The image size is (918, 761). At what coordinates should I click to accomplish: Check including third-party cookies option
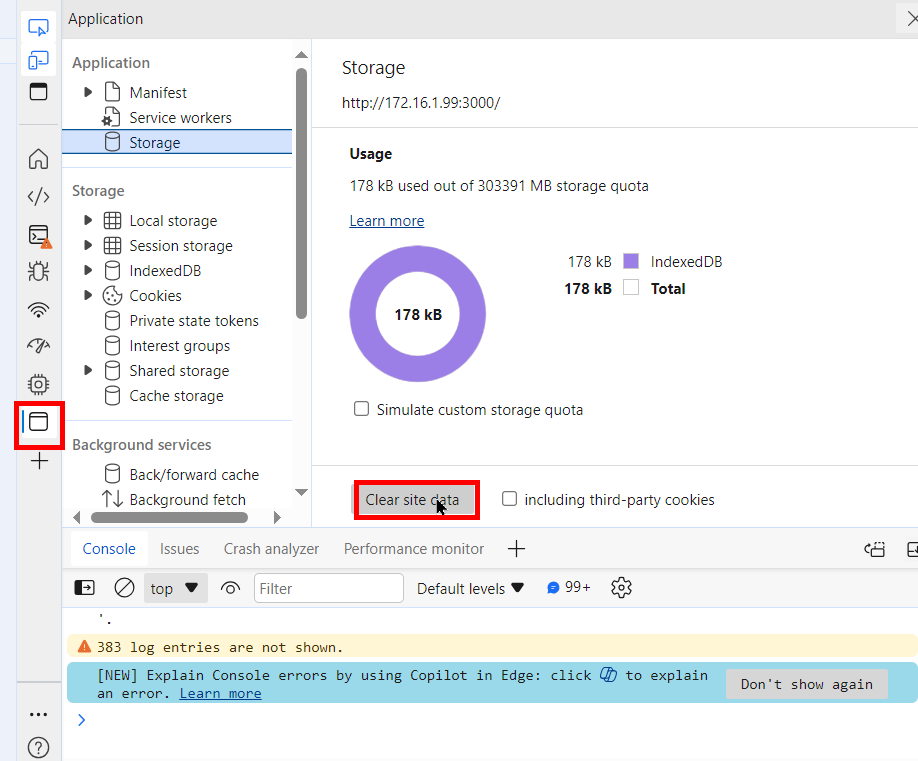(x=509, y=499)
